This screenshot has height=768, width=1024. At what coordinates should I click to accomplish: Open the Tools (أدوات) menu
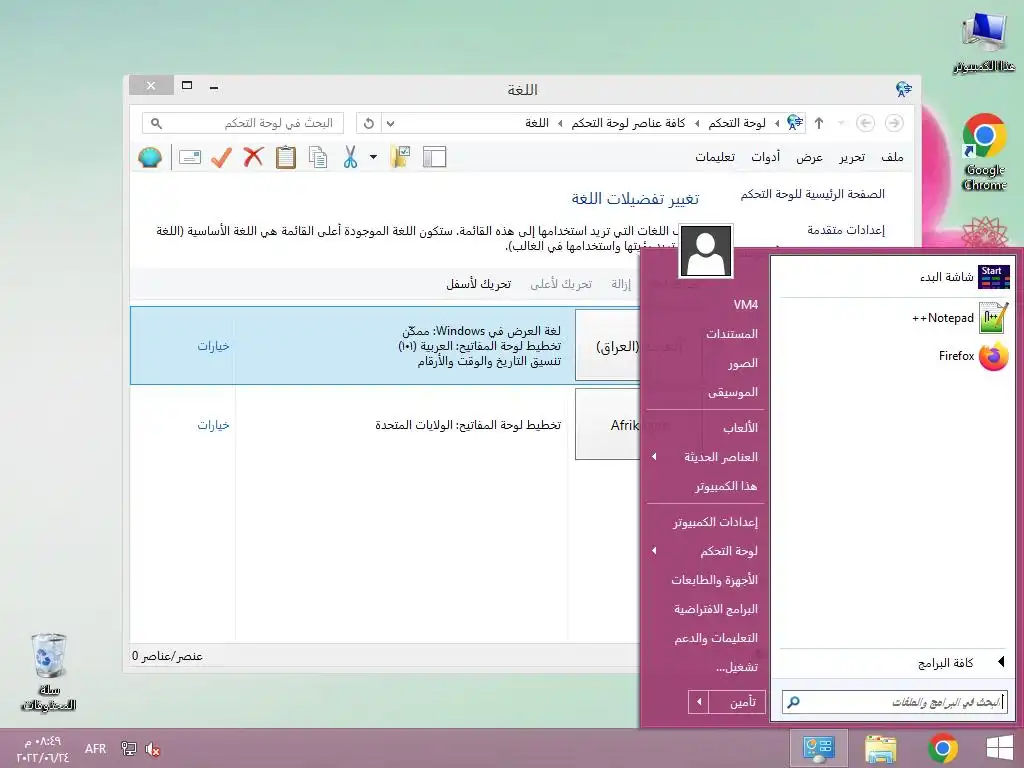pyautogui.click(x=765, y=157)
